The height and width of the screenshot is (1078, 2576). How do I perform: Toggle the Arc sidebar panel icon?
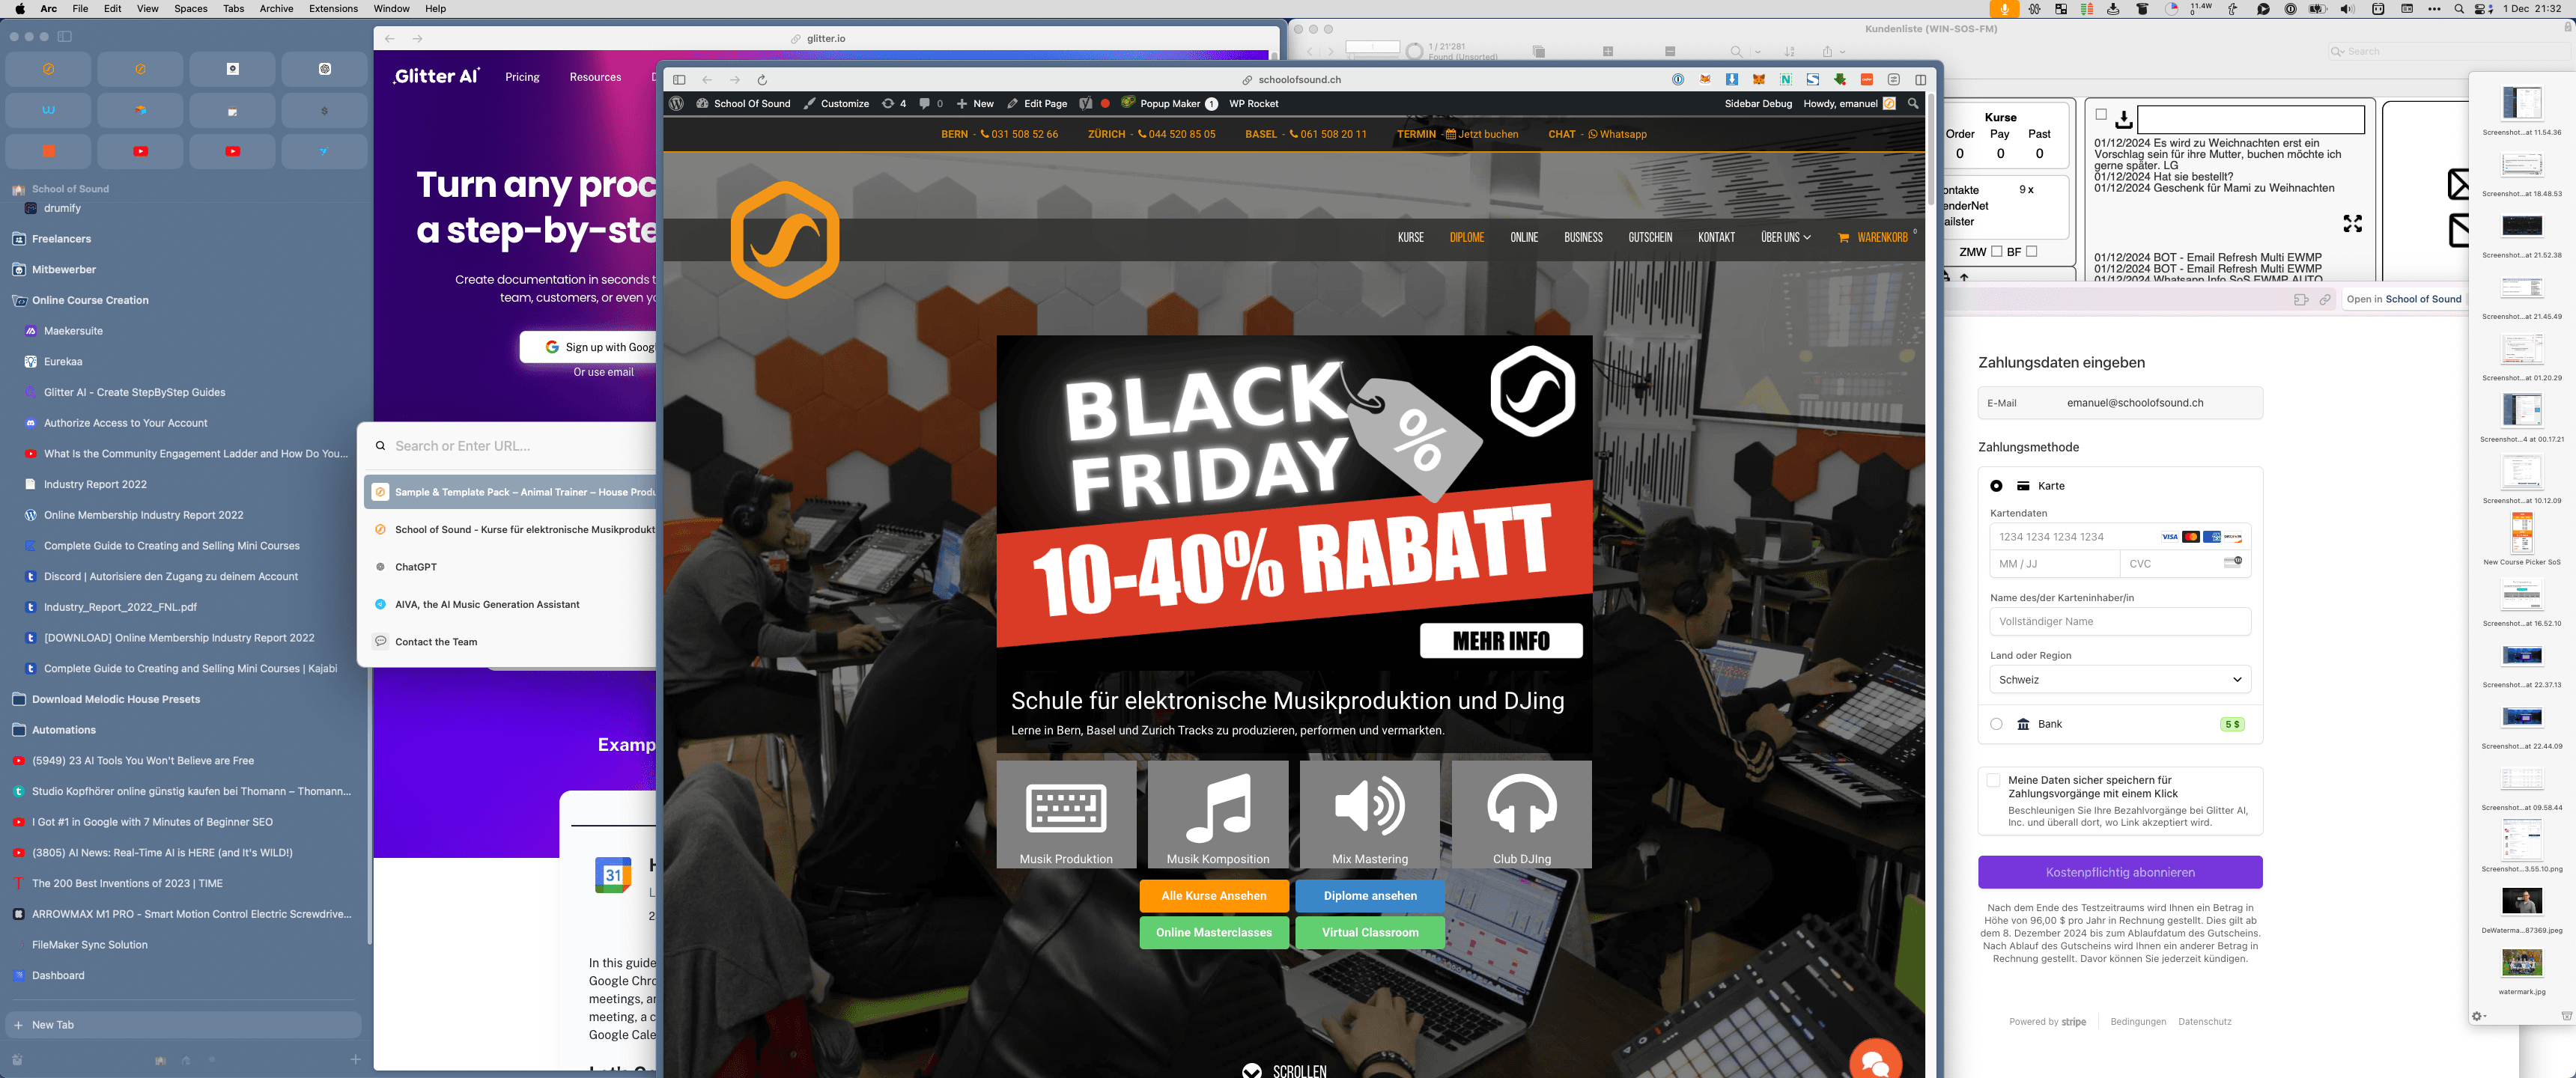65,37
